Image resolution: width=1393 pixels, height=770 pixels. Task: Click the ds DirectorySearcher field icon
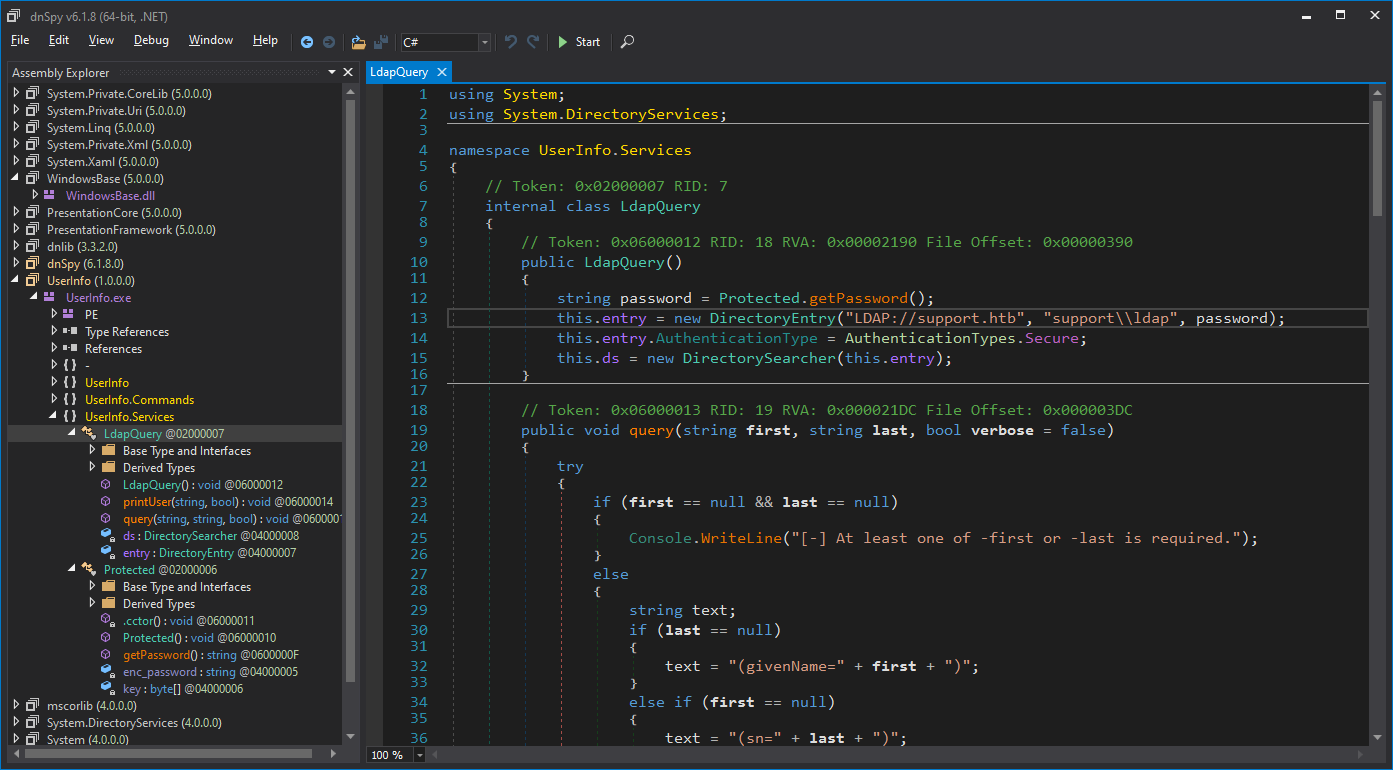pyautogui.click(x=107, y=535)
